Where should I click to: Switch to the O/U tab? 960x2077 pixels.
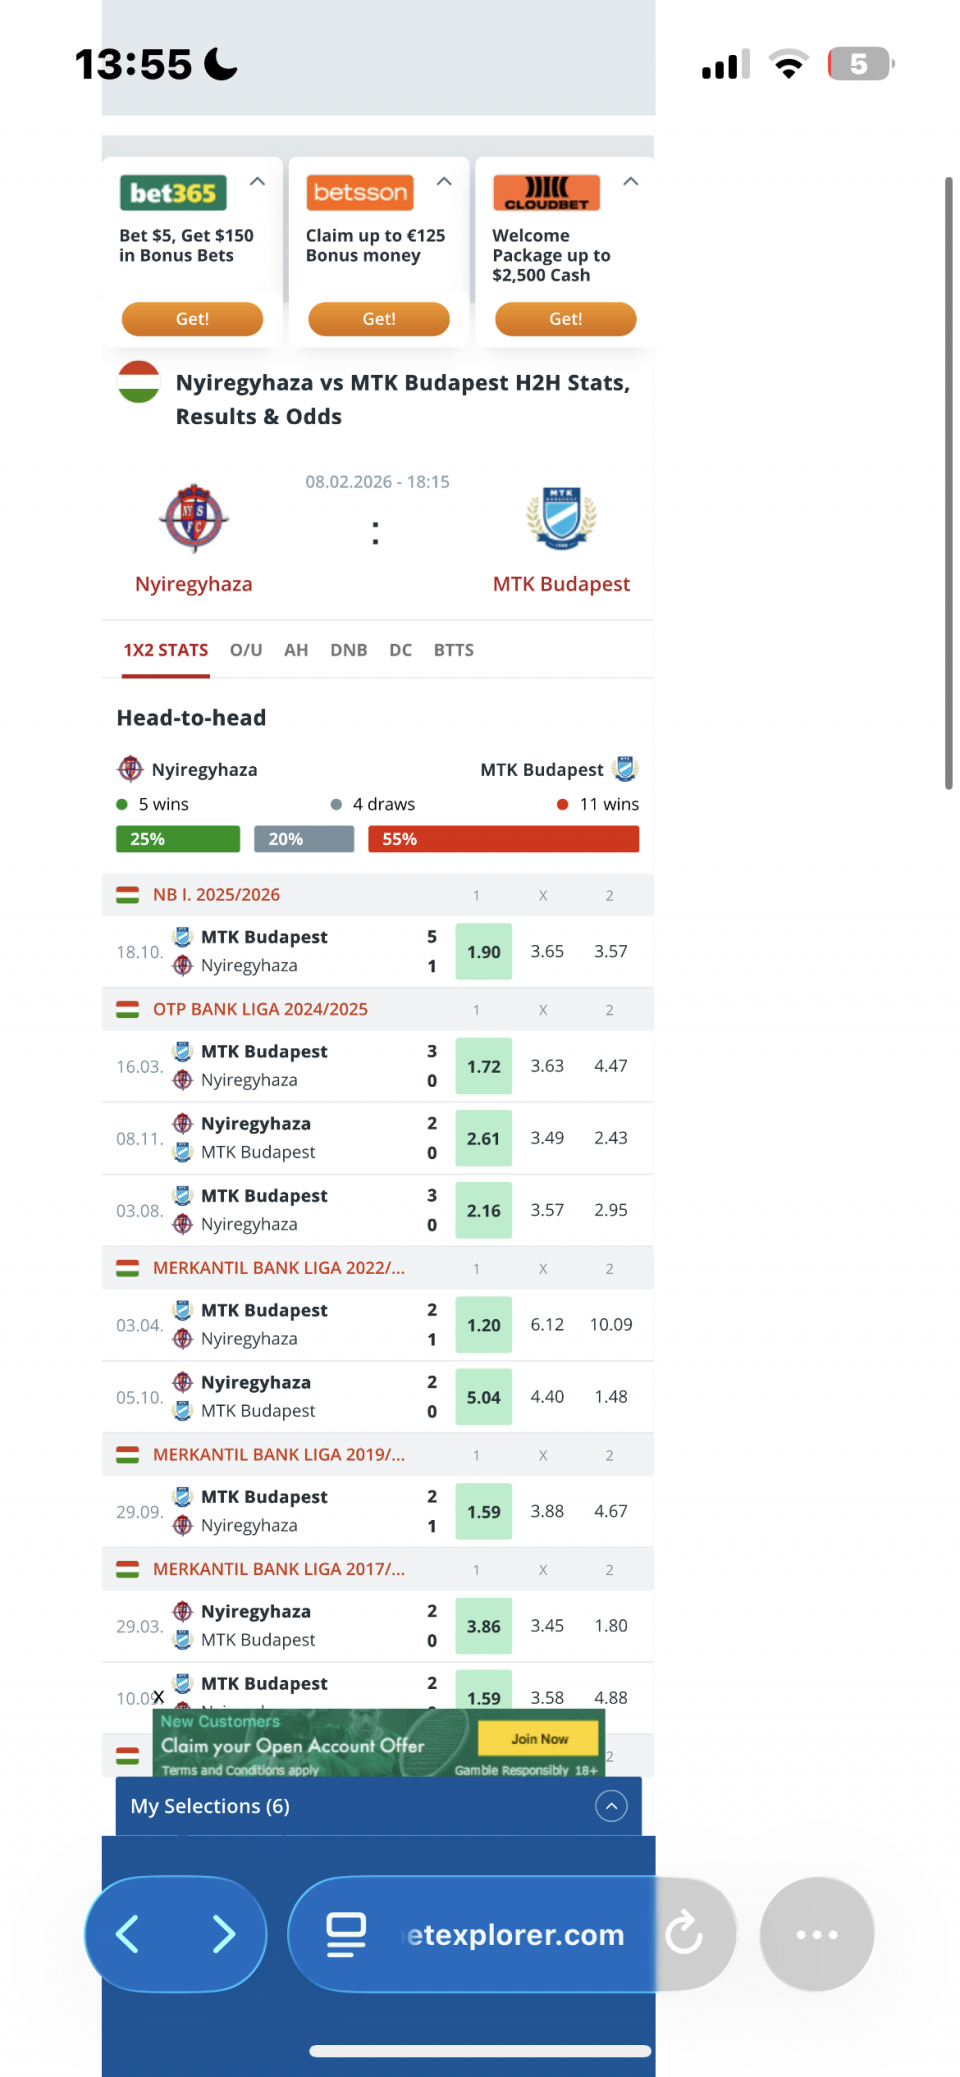pyautogui.click(x=246, y=650)
